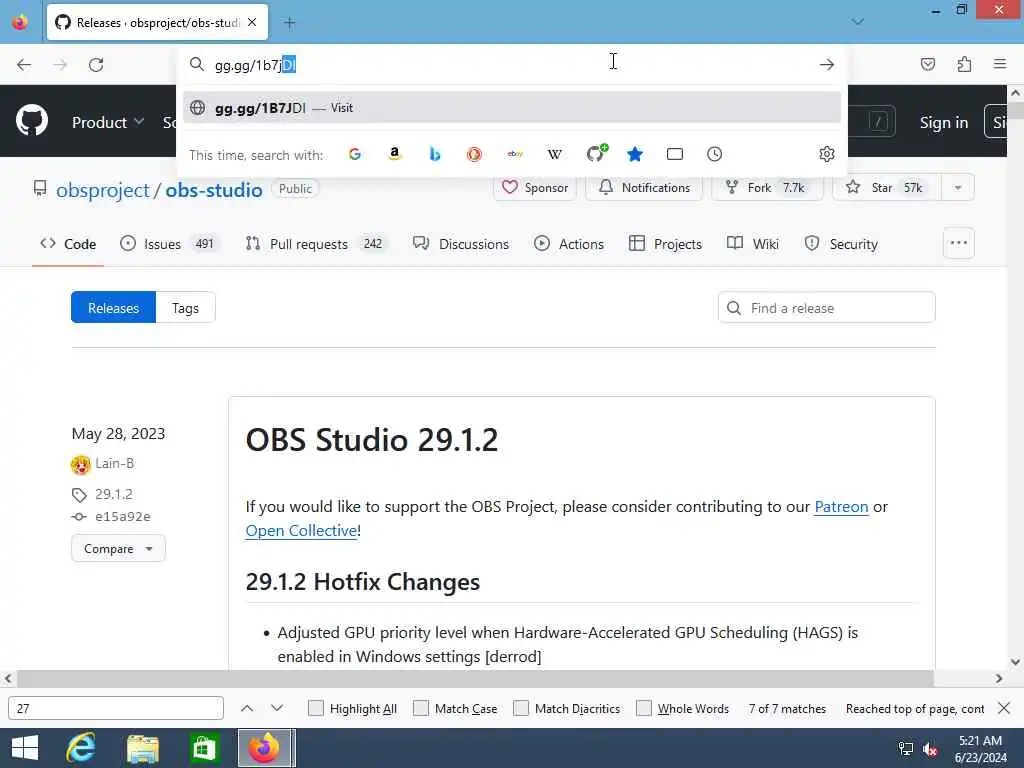This screenshot has width=1024, height=768.
Task: Star the obs-studio repository
Action: point(887,187)
